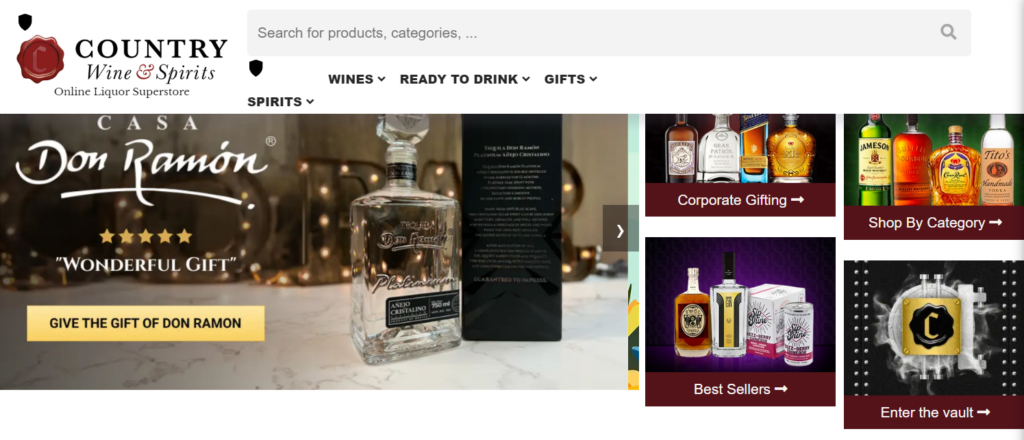Click the search magnifying glass icon

tap(948, 32)
